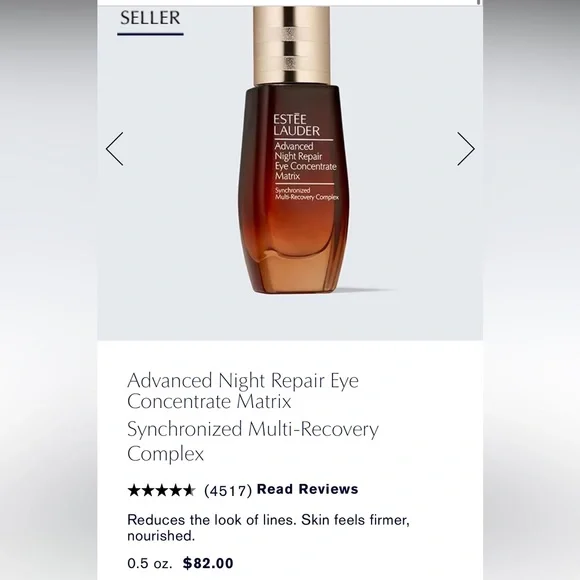Image resolution: width=580 pixels, height=580 pixels.
Task: Go to the previous product image with left arrow
Action: pyautogui.click(x=114, y=149)
